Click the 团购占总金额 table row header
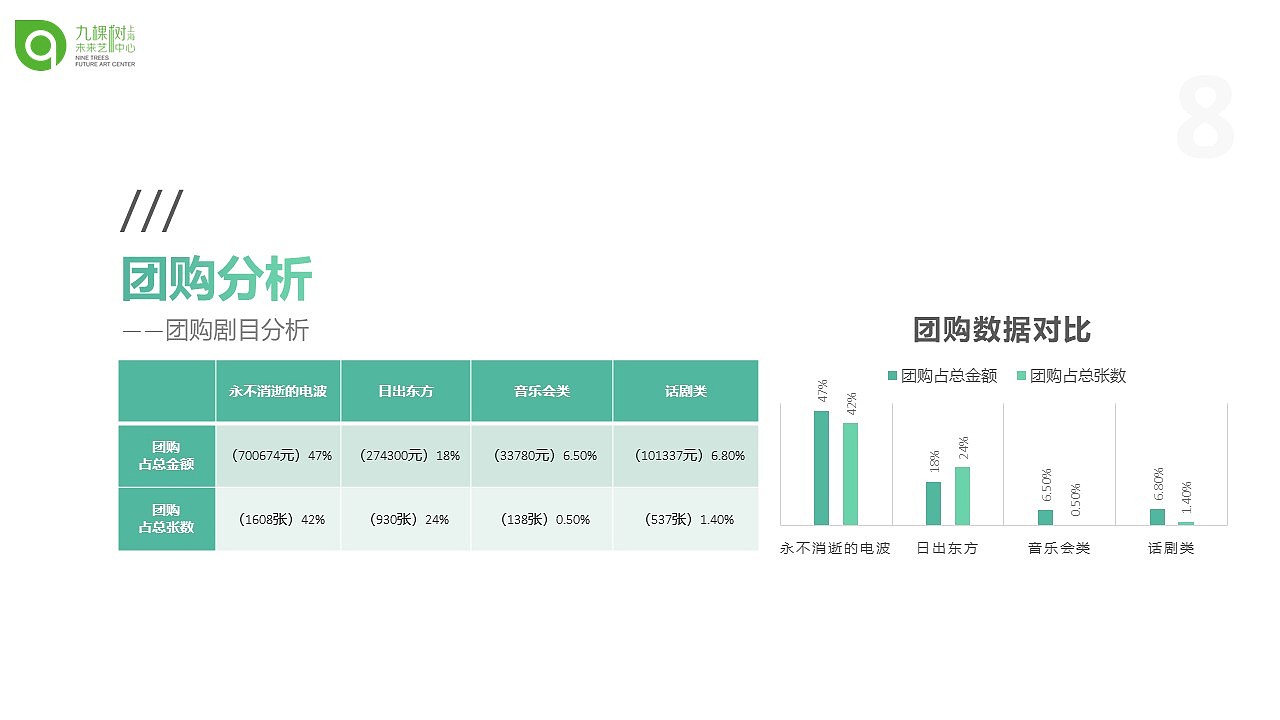 click(x=166, y=455)
